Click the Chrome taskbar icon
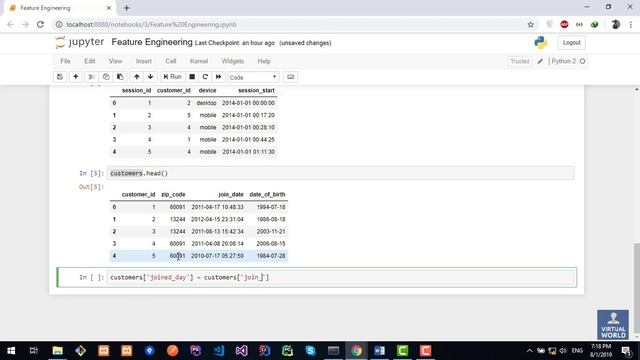This screenshot has height=360, width=640. click(356, 351)
